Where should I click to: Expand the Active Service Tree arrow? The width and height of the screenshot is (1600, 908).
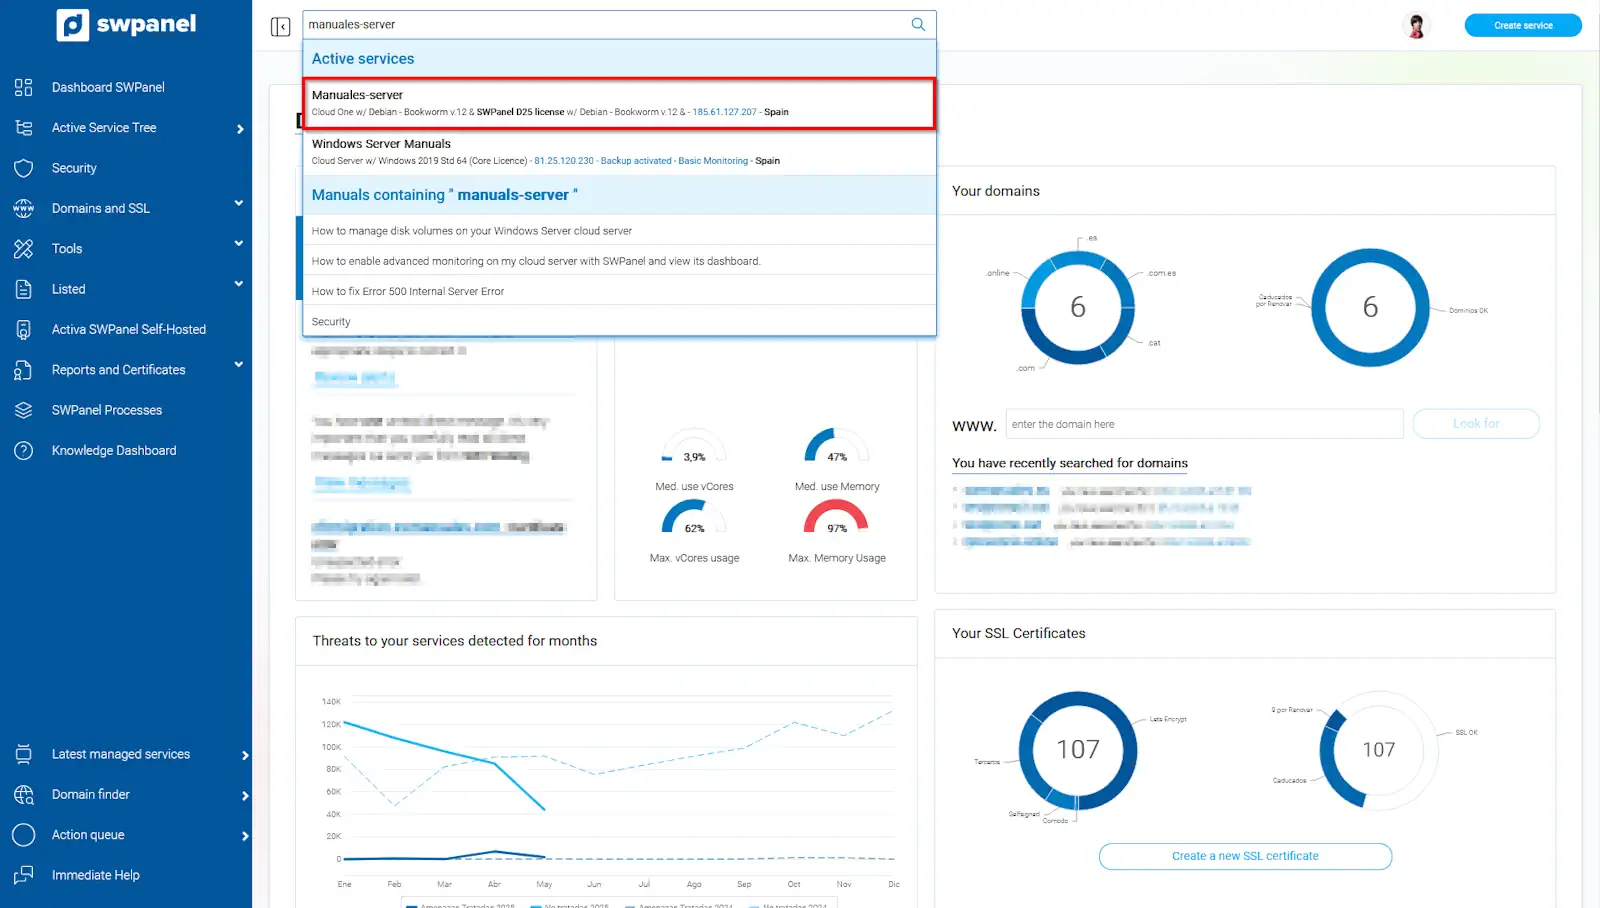[x=240, y=129]
